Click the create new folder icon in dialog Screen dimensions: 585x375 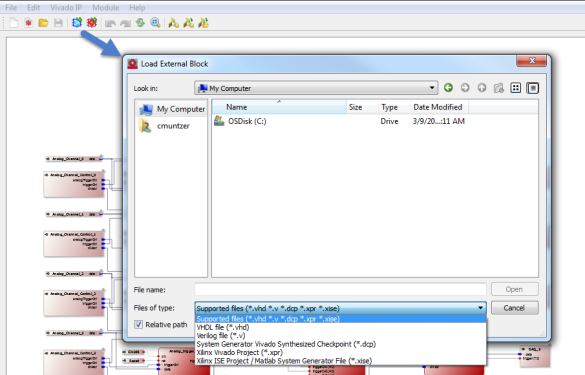tap(498, 88)
